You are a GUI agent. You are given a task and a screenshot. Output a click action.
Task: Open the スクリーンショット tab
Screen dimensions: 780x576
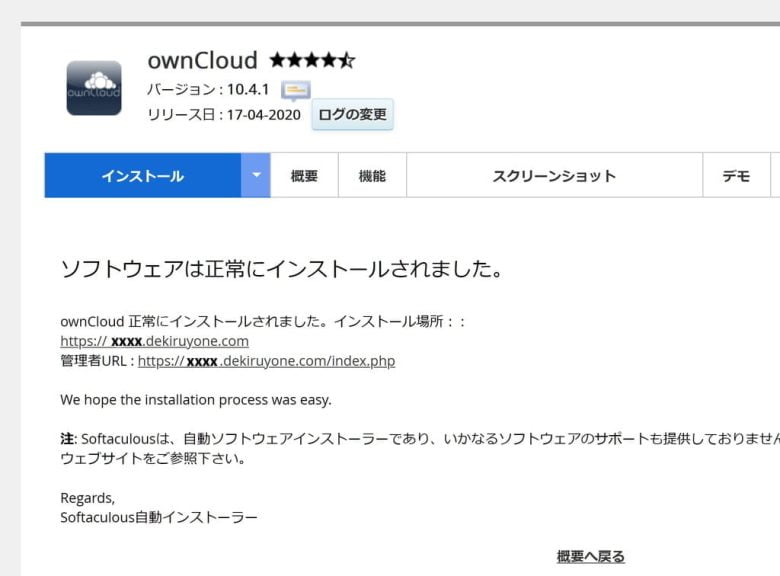tap(554, 176)
